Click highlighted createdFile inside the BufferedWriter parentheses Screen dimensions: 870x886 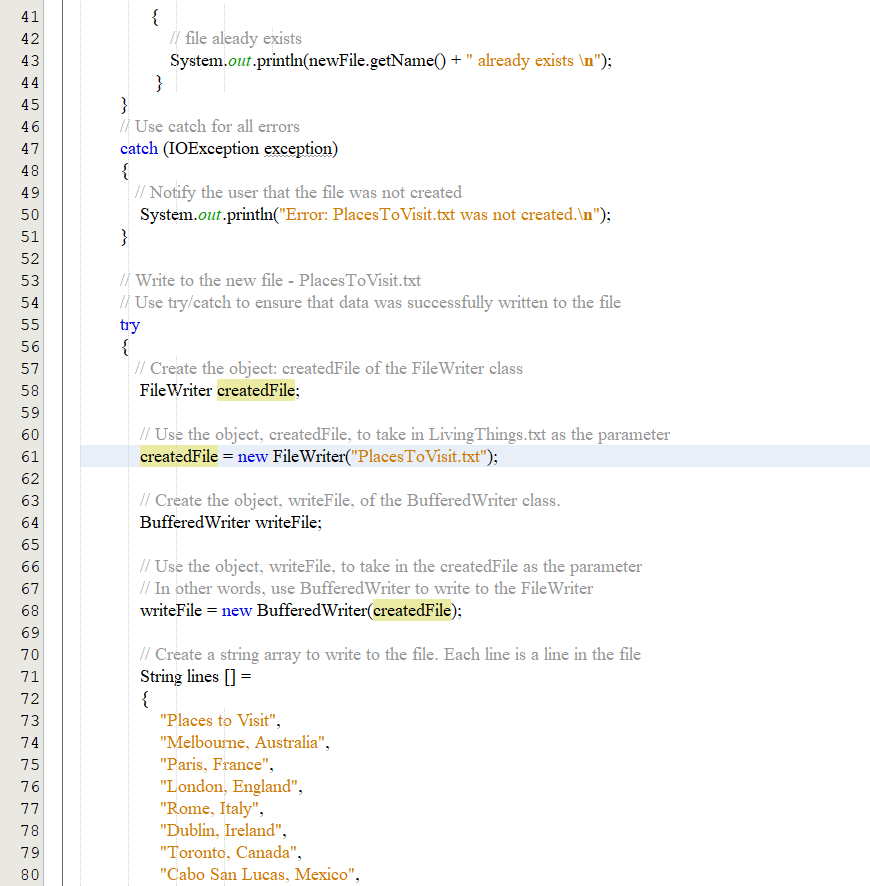coord(412,610)
